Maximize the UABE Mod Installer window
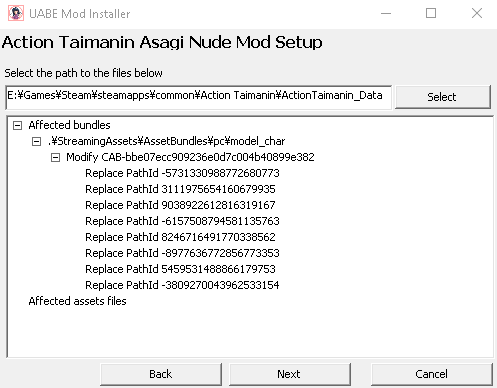The width and height of the screenshot is (497, 388). click(x=431, y=14)
